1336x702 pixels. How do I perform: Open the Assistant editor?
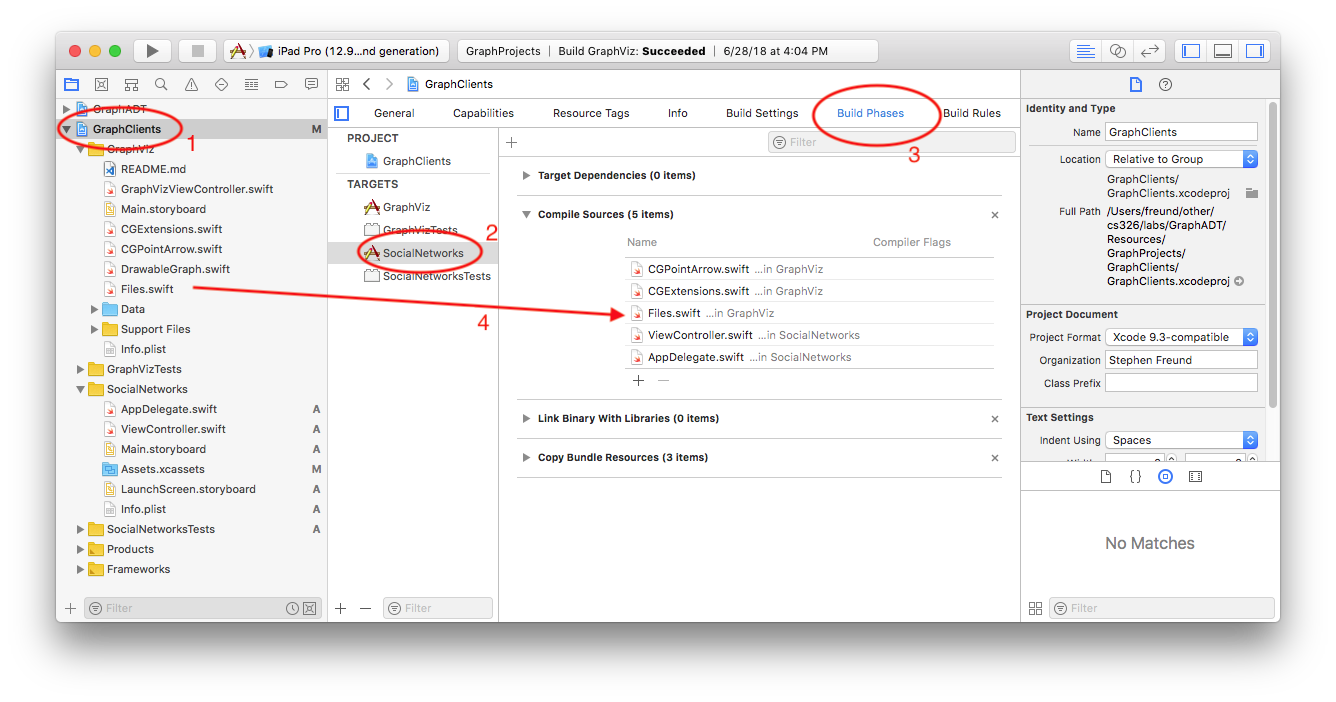(1118, 51)
